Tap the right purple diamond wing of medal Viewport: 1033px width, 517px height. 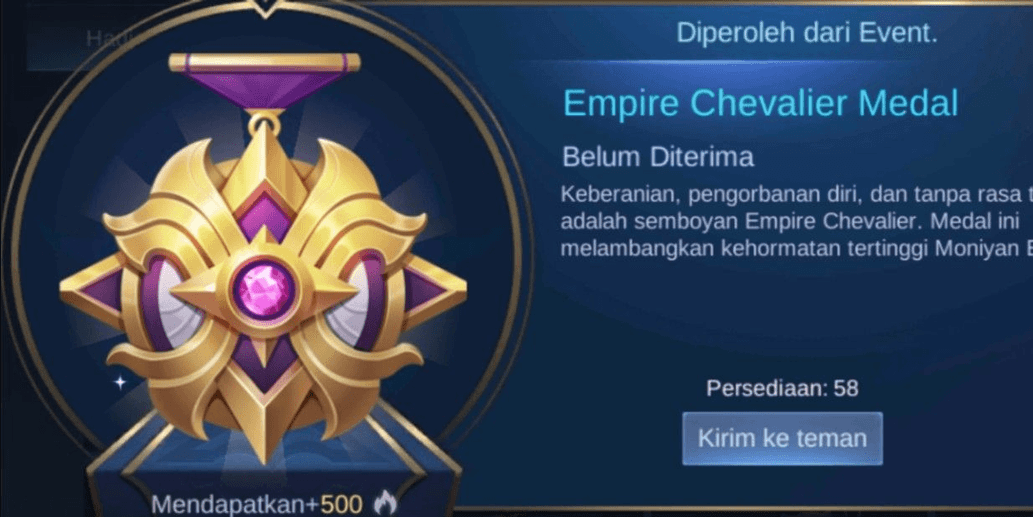(x=435, y=290)
